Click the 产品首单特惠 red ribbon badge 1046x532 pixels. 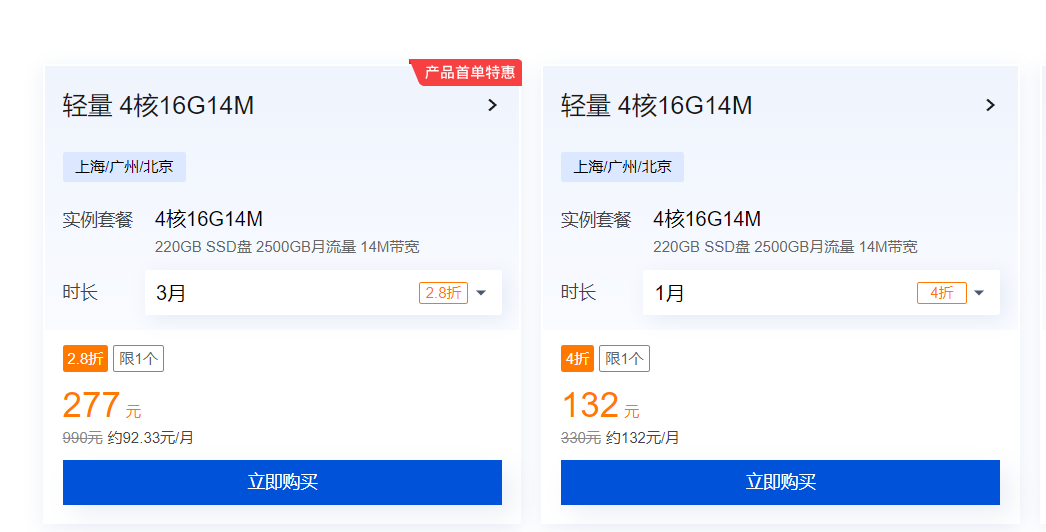[466, 72]
